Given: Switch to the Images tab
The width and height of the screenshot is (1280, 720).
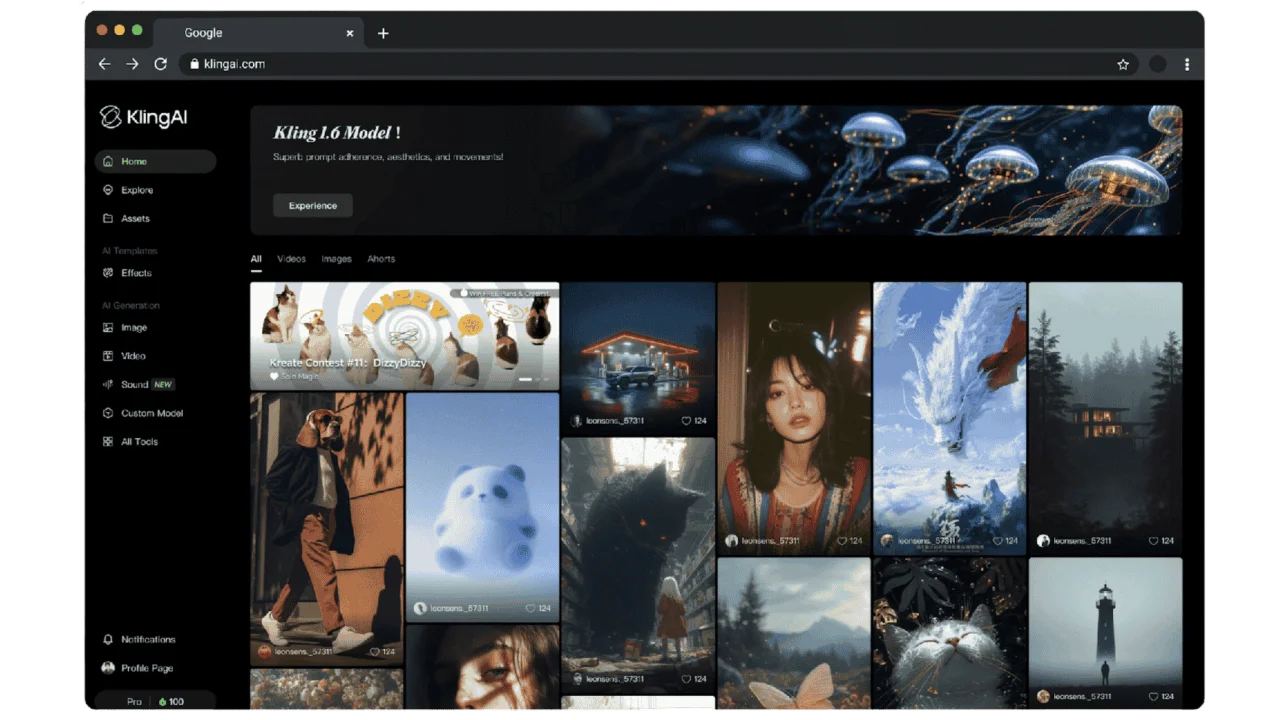Looking at the screenshot, I should point(336,259).
